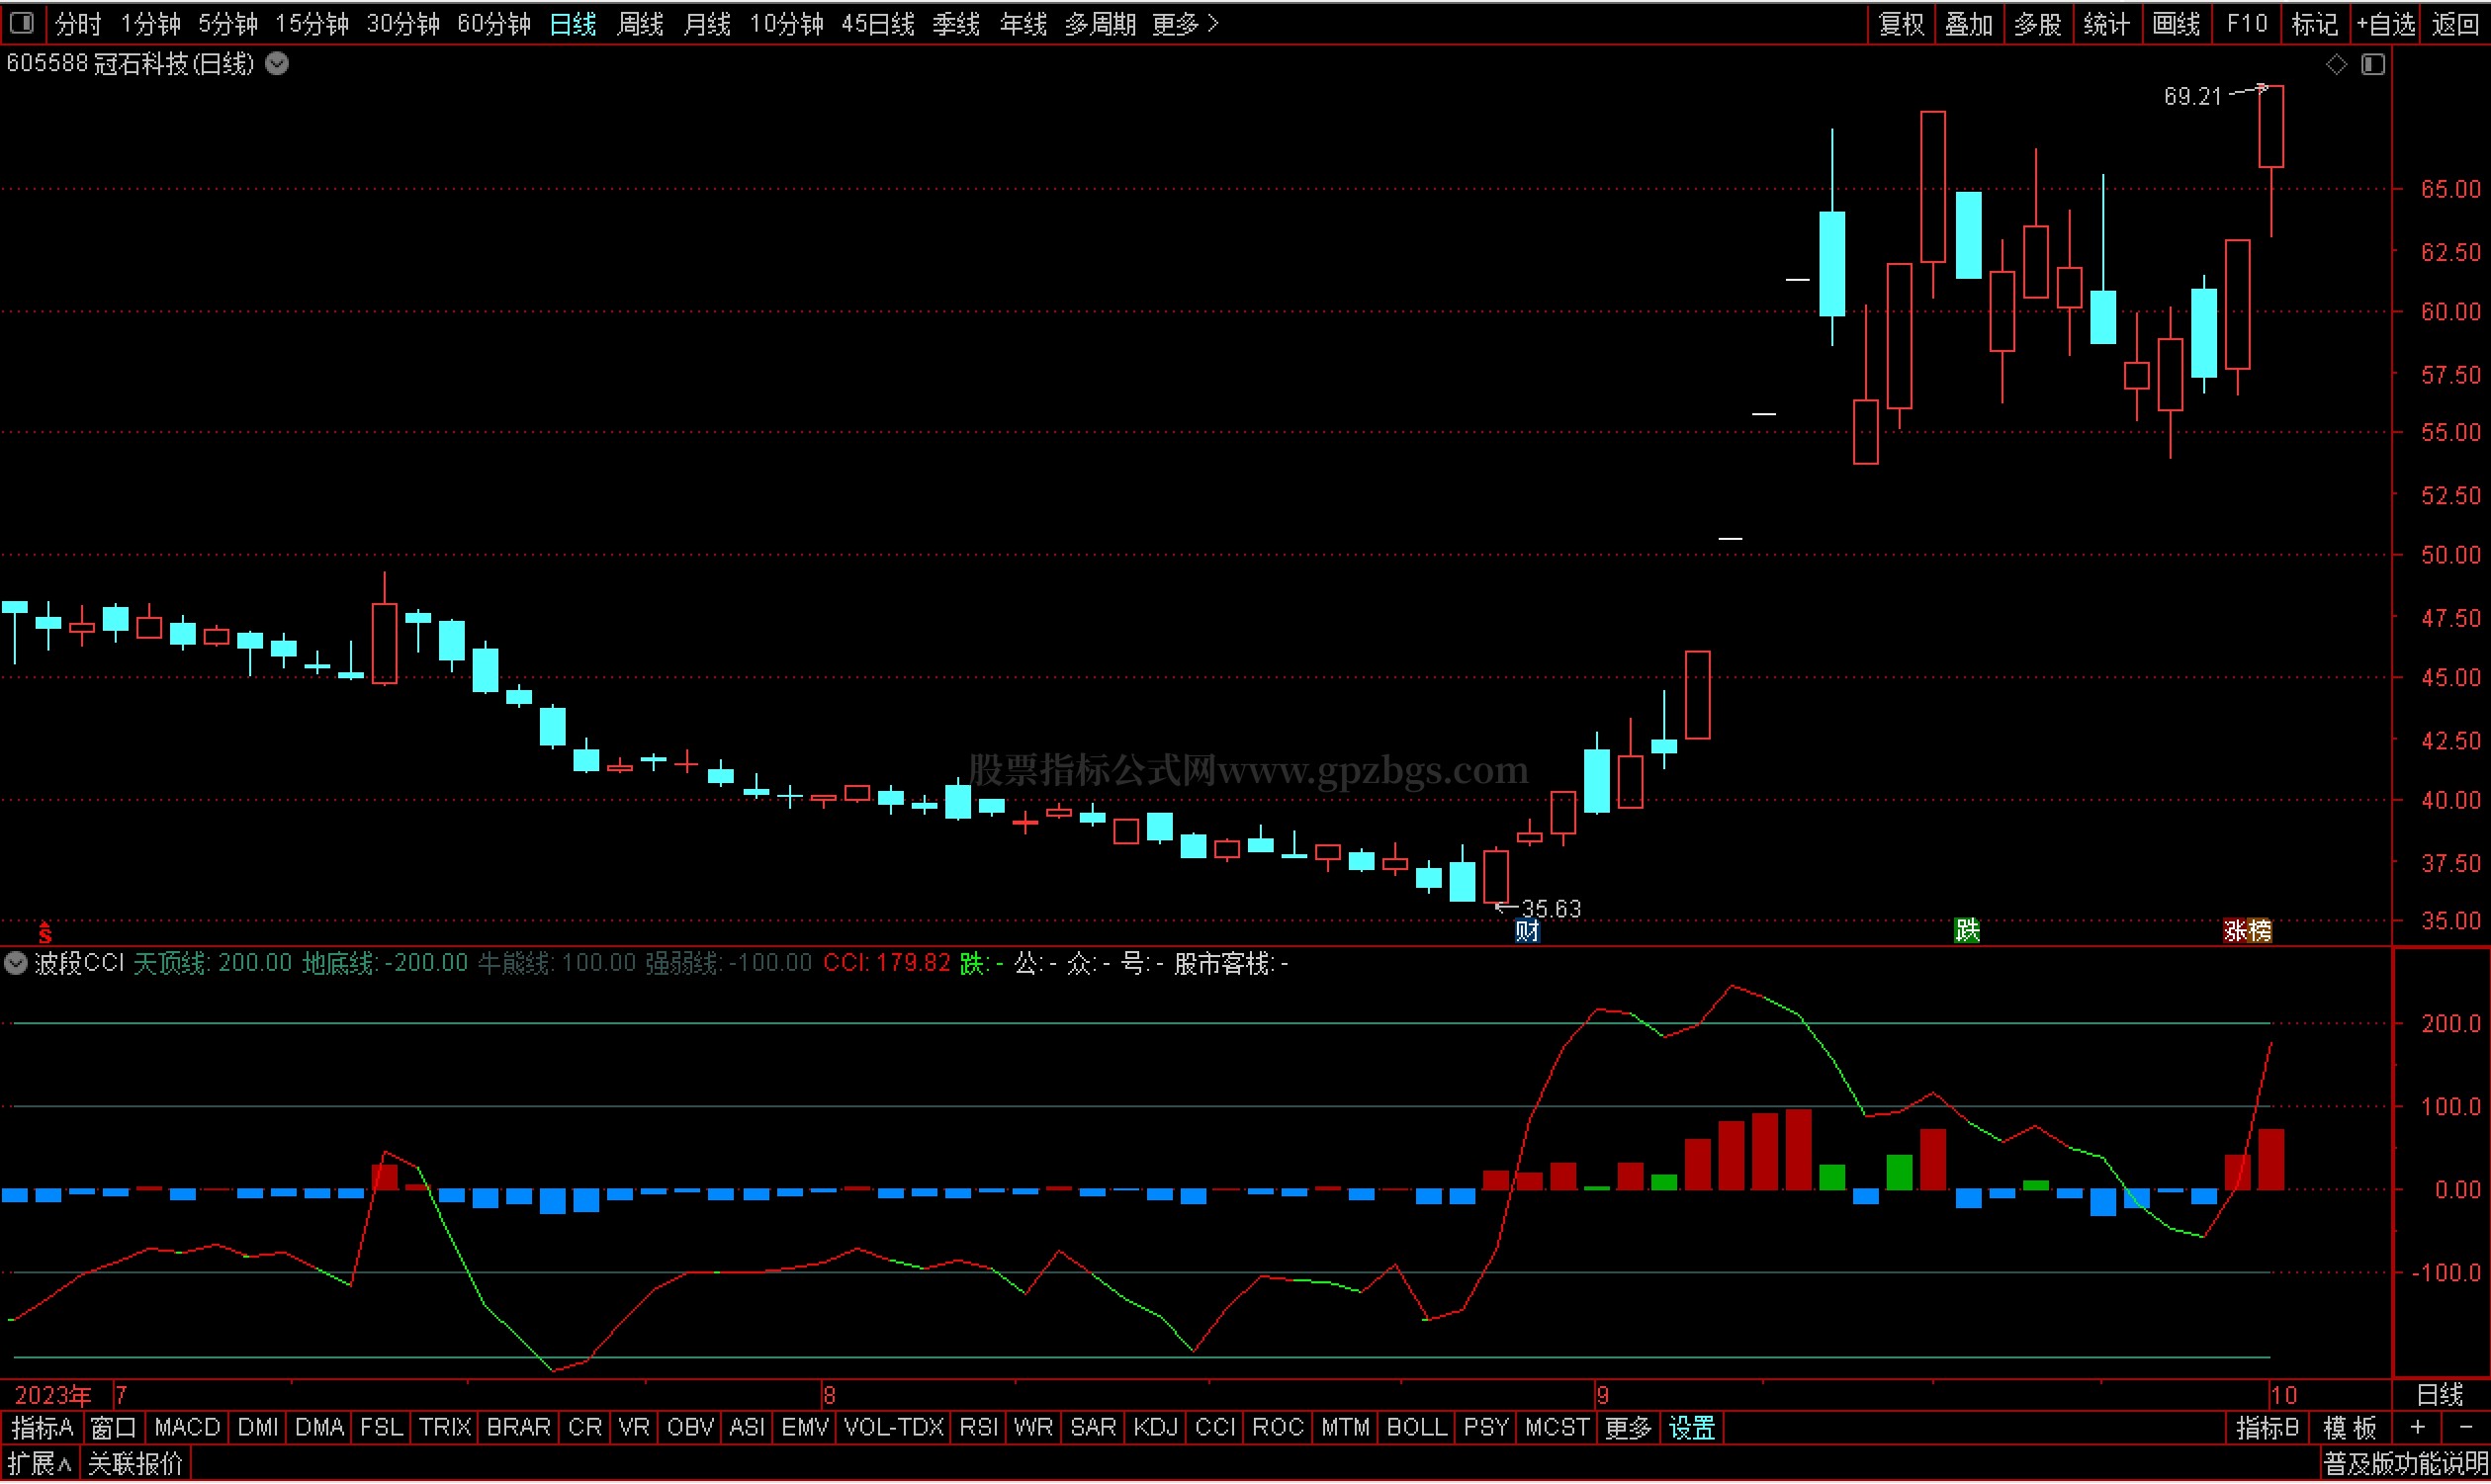Select the DMA indicator
Screen dimensions: 2491x1484
click(319, 1429)
